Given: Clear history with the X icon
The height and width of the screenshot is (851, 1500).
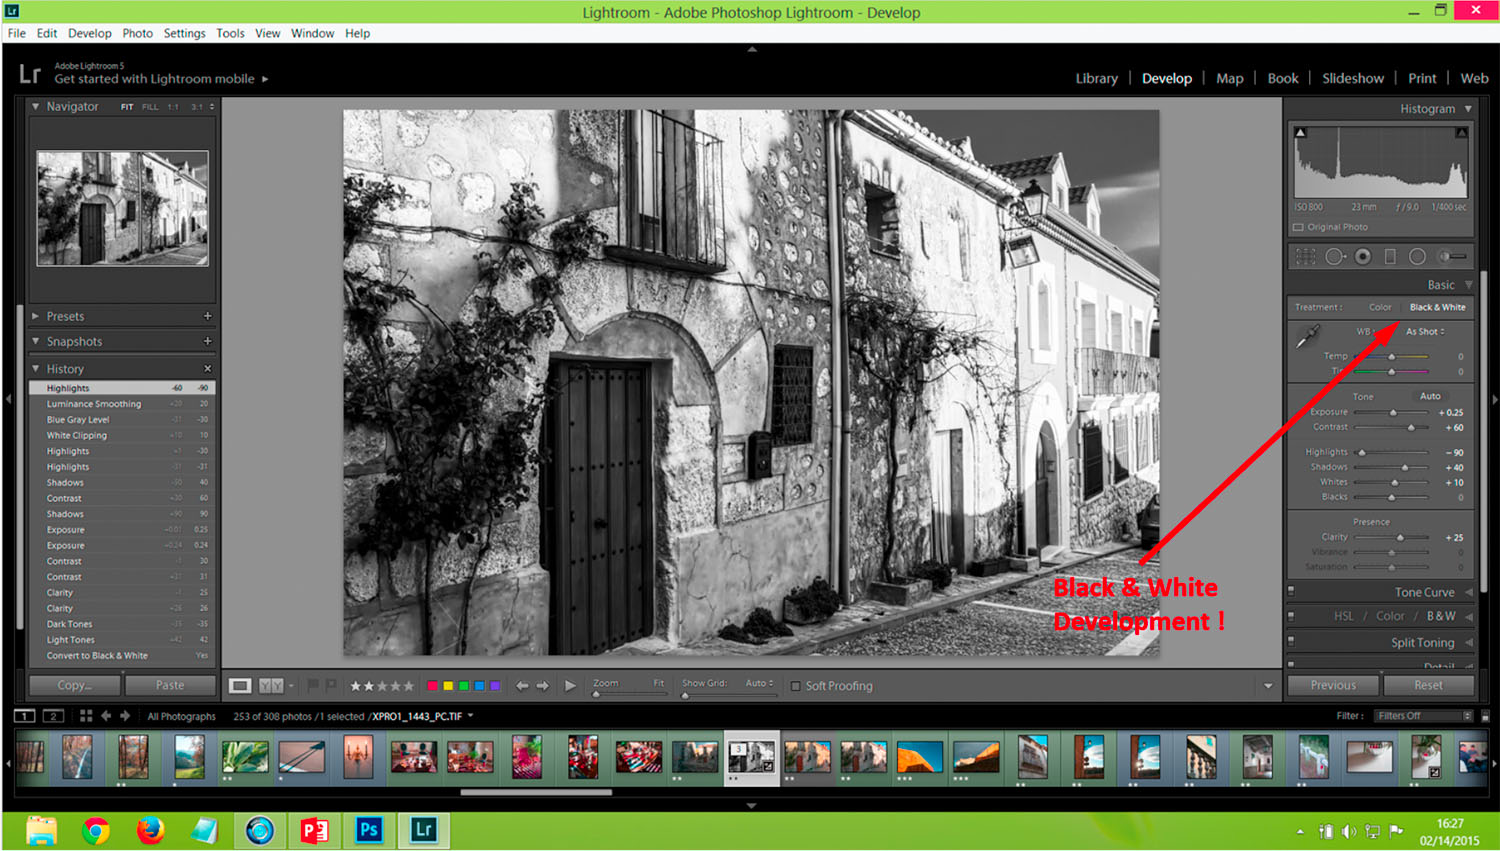Looking at the screenshot, I should pos(208,369).
